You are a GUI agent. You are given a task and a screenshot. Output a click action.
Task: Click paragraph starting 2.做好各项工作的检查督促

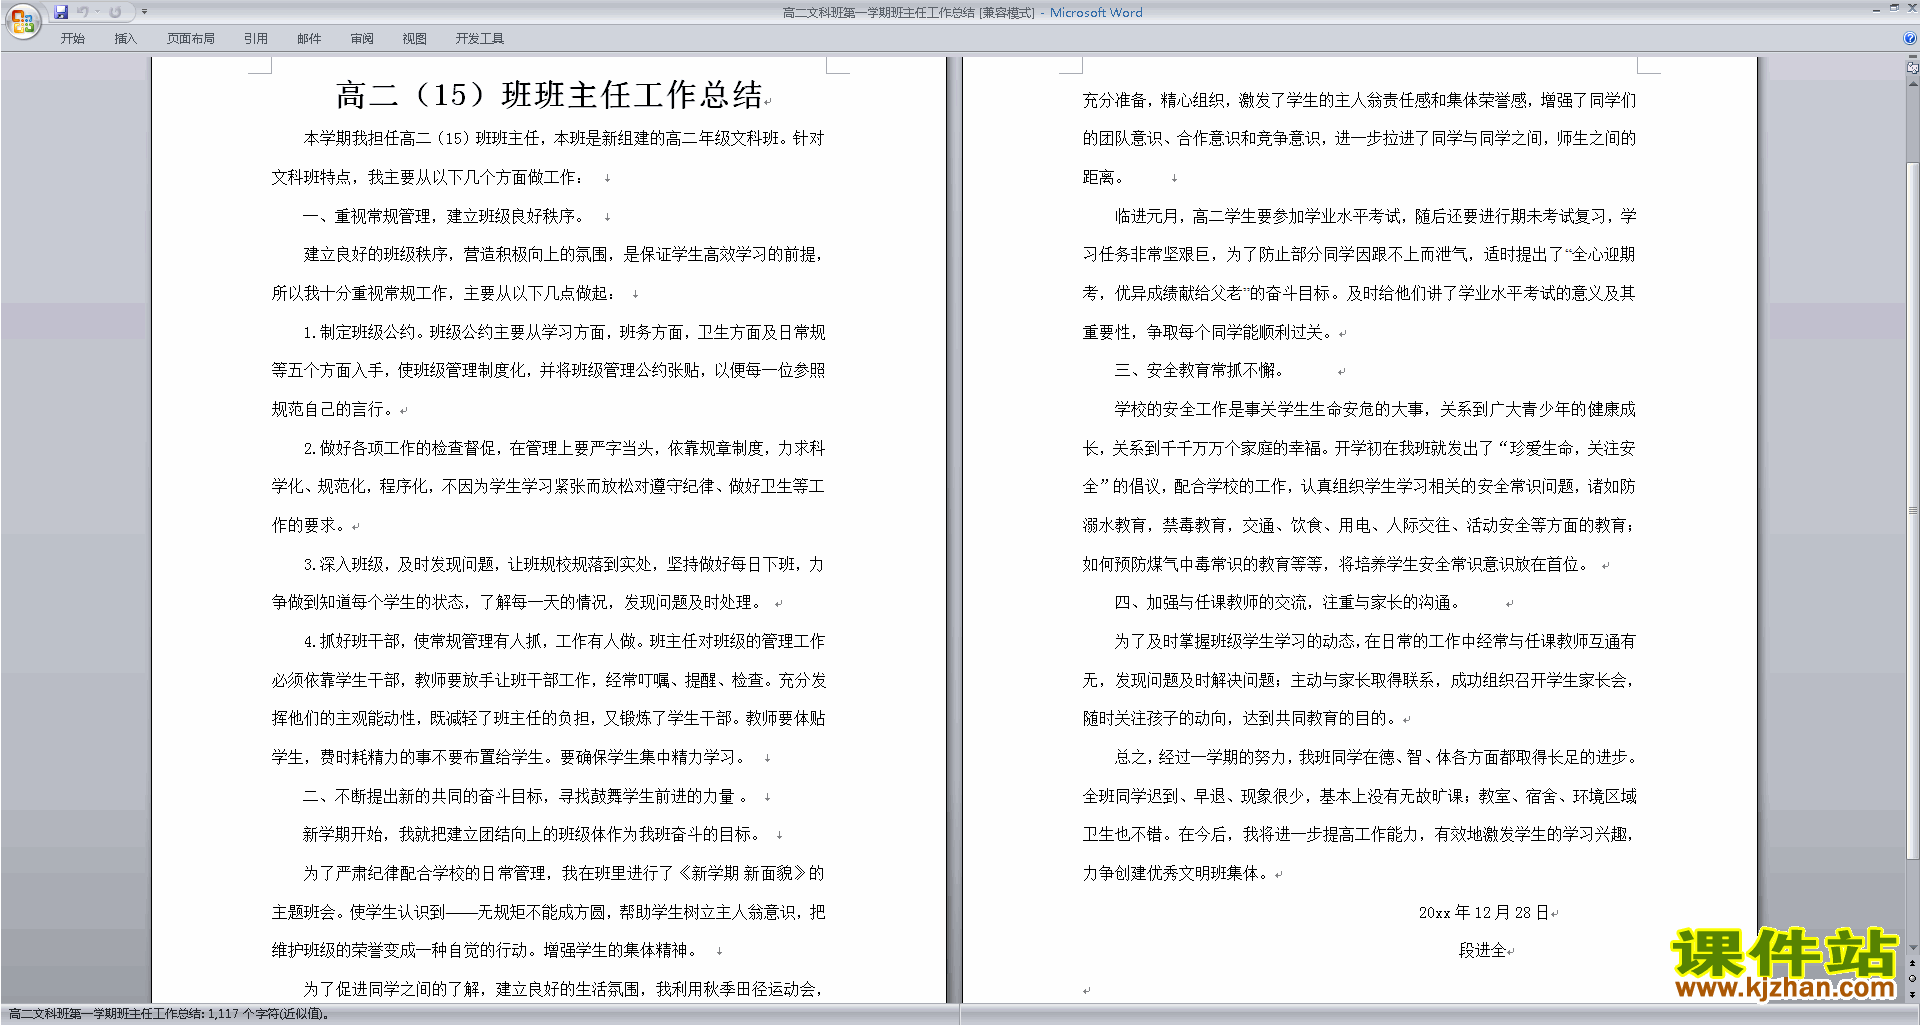pyautogui.click(x=548, y=486)
